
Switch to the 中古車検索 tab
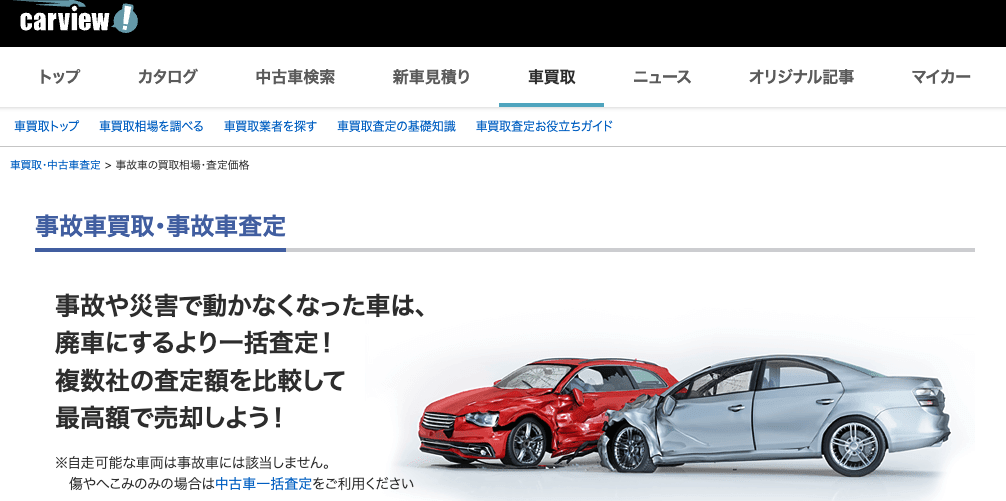coord(295,78)
